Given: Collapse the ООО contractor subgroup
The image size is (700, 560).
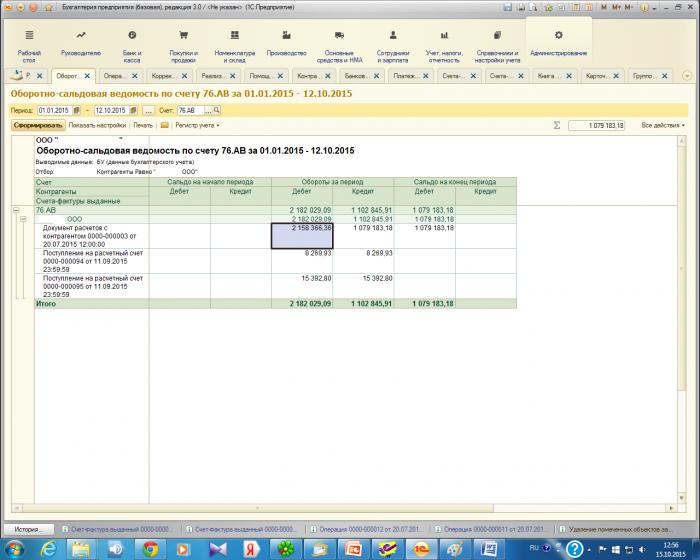Looking at the screenshot, I should point(23,219).
